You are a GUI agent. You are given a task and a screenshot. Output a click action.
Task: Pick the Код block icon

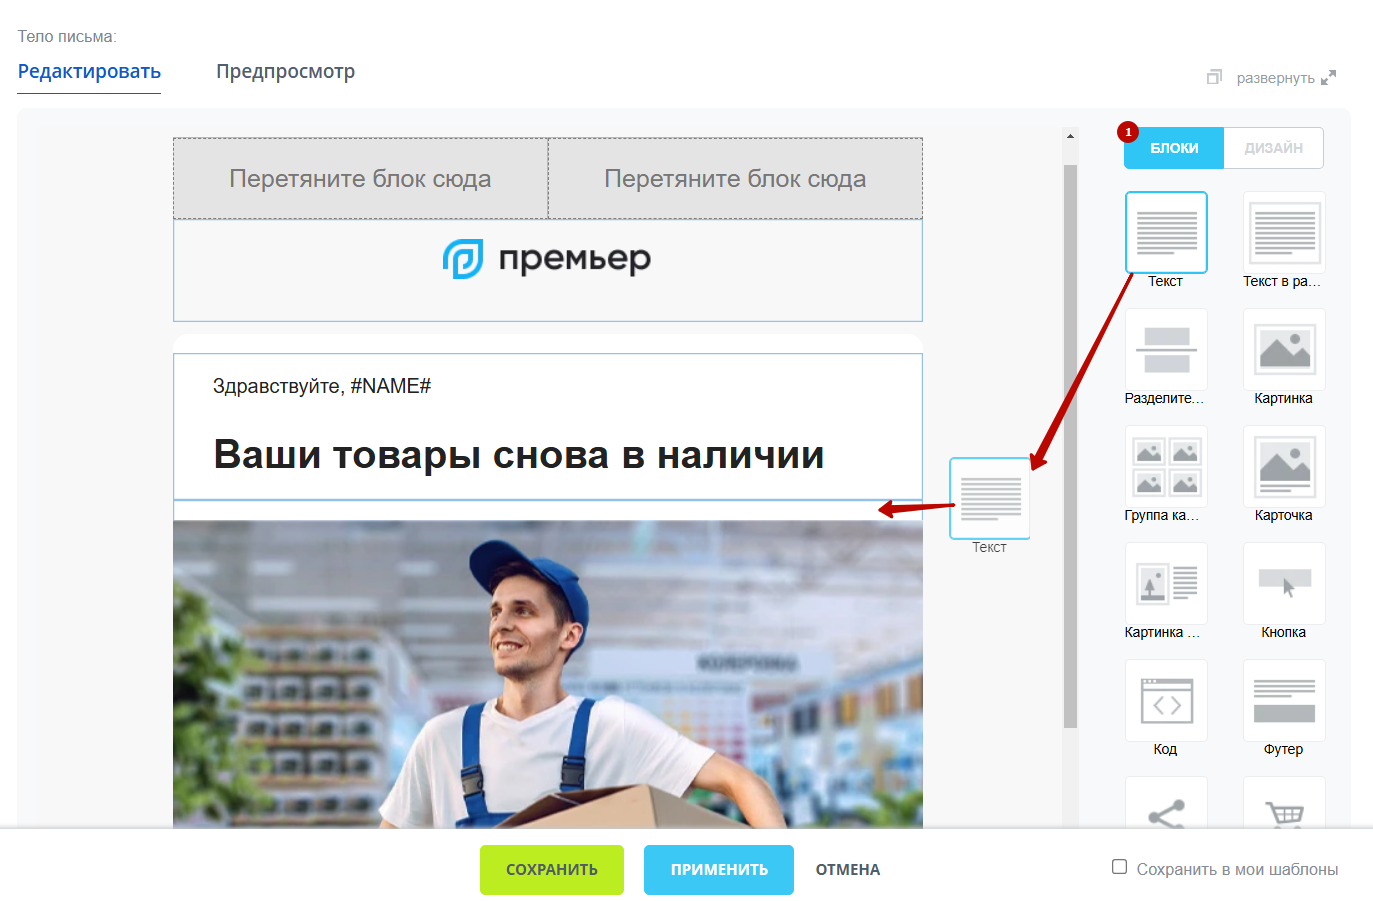pos(1166,700)
